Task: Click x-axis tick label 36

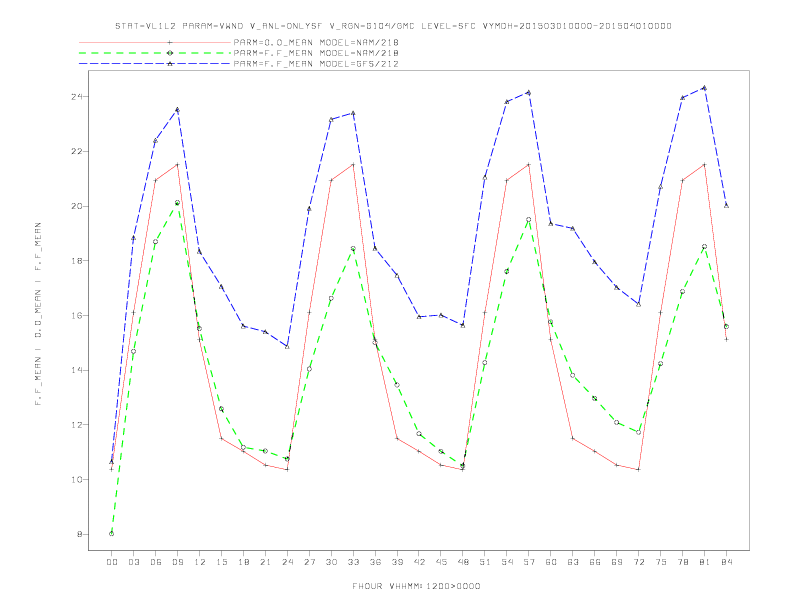Action: pos(375,562)
